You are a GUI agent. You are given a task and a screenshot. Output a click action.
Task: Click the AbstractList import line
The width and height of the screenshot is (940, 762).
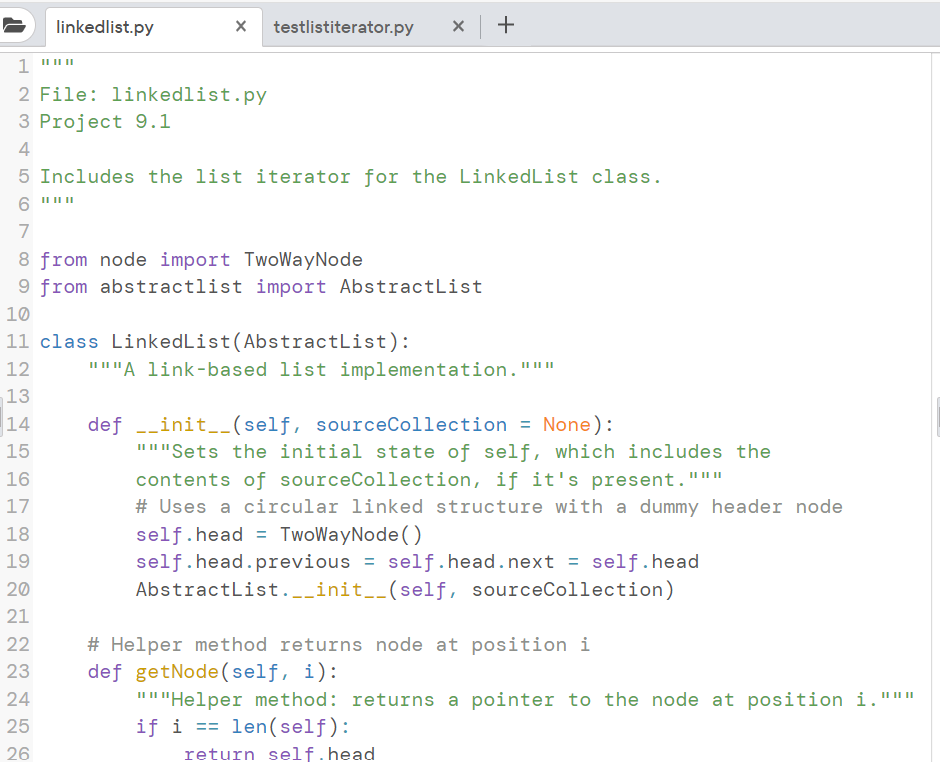click(260, 286)
